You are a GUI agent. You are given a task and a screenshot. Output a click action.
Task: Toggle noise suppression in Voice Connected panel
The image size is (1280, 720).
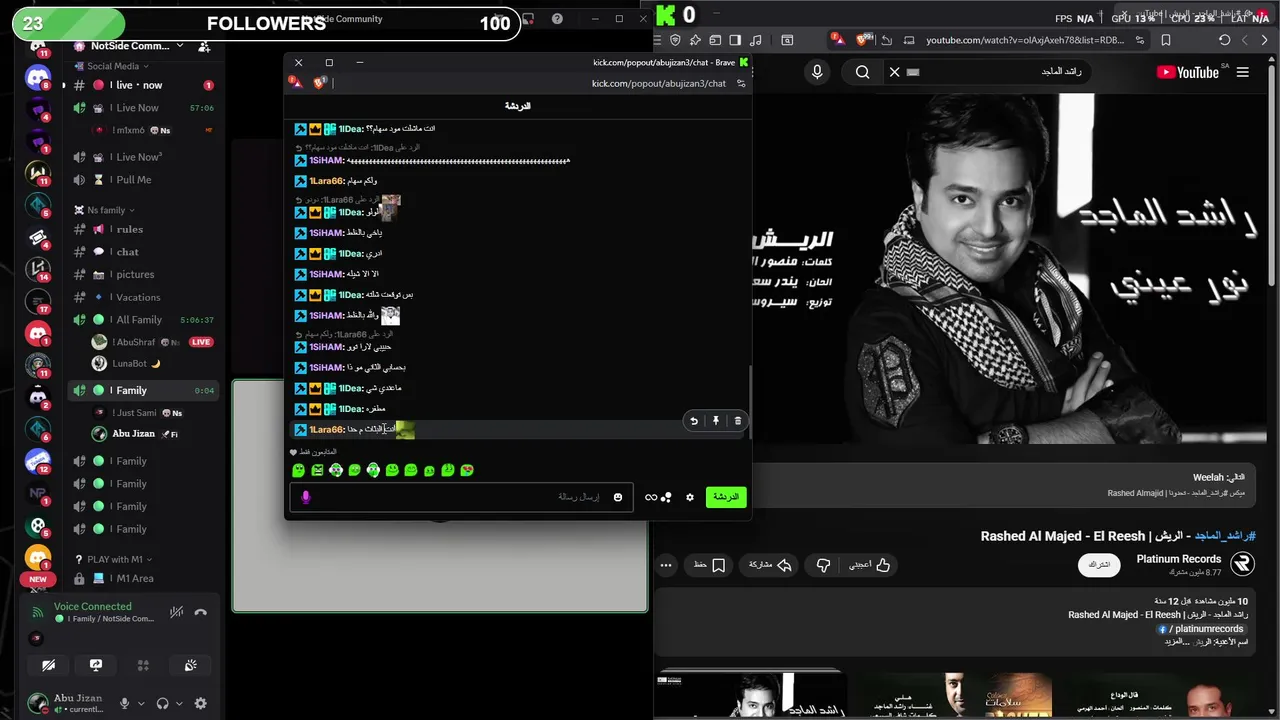click(176, 612)
